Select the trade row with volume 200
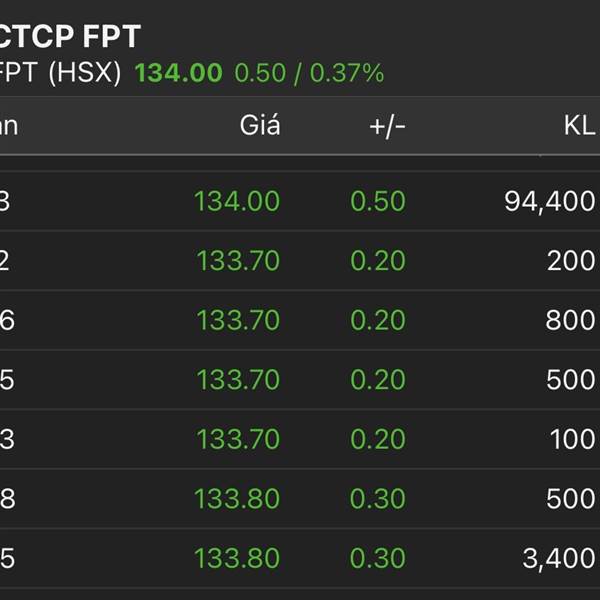This screenshot has width=600, height=600. pos(300,261)
